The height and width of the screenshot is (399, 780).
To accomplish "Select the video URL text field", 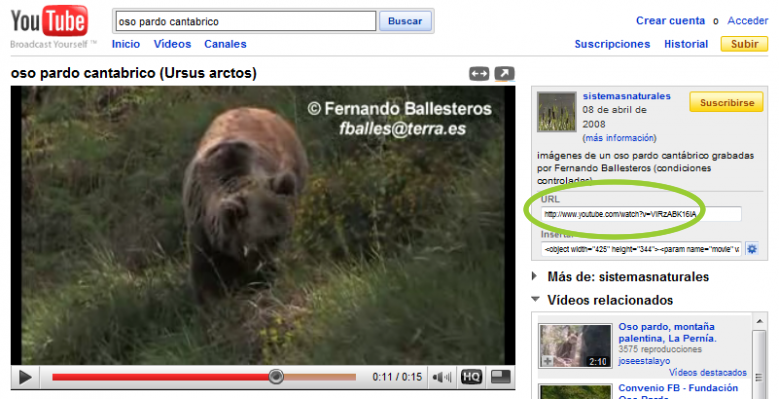I will click(641, 214).
